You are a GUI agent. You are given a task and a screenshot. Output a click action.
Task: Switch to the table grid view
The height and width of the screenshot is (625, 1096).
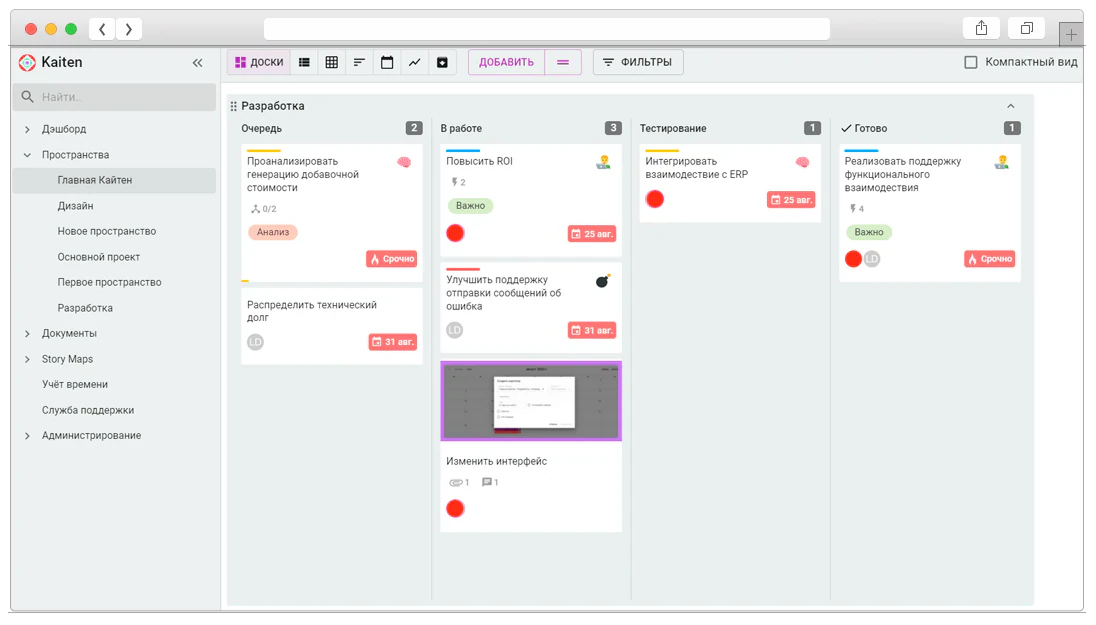[x=332, y=62]
